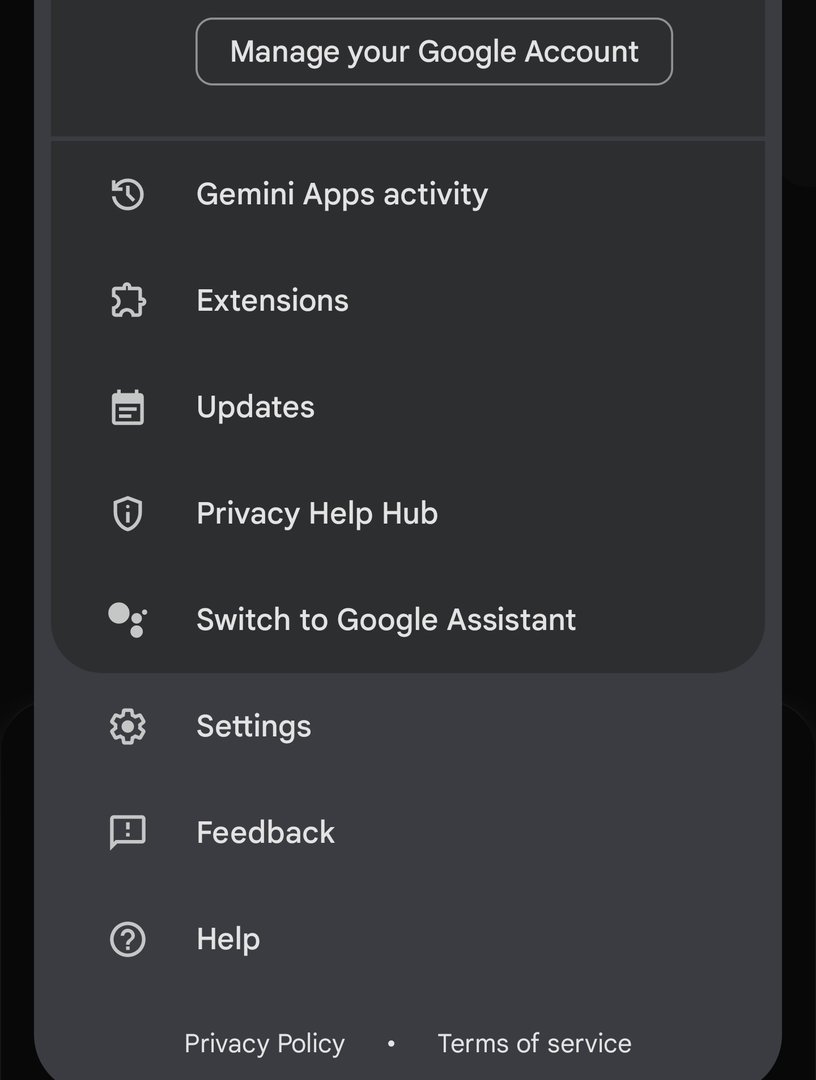Select the Switch to Google Assistant label
This screenshot has height=1080, width=816.
(x=386, y=620)
